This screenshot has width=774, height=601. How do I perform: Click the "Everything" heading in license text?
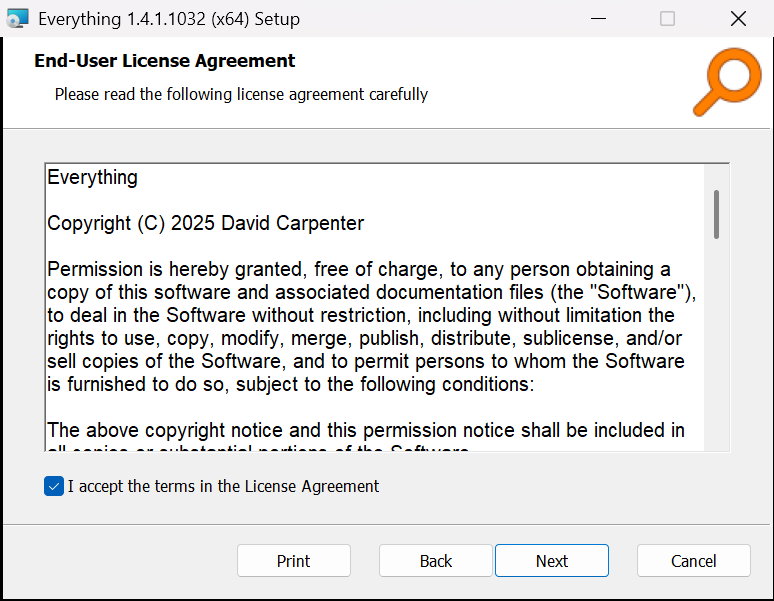tap(92, 178)
